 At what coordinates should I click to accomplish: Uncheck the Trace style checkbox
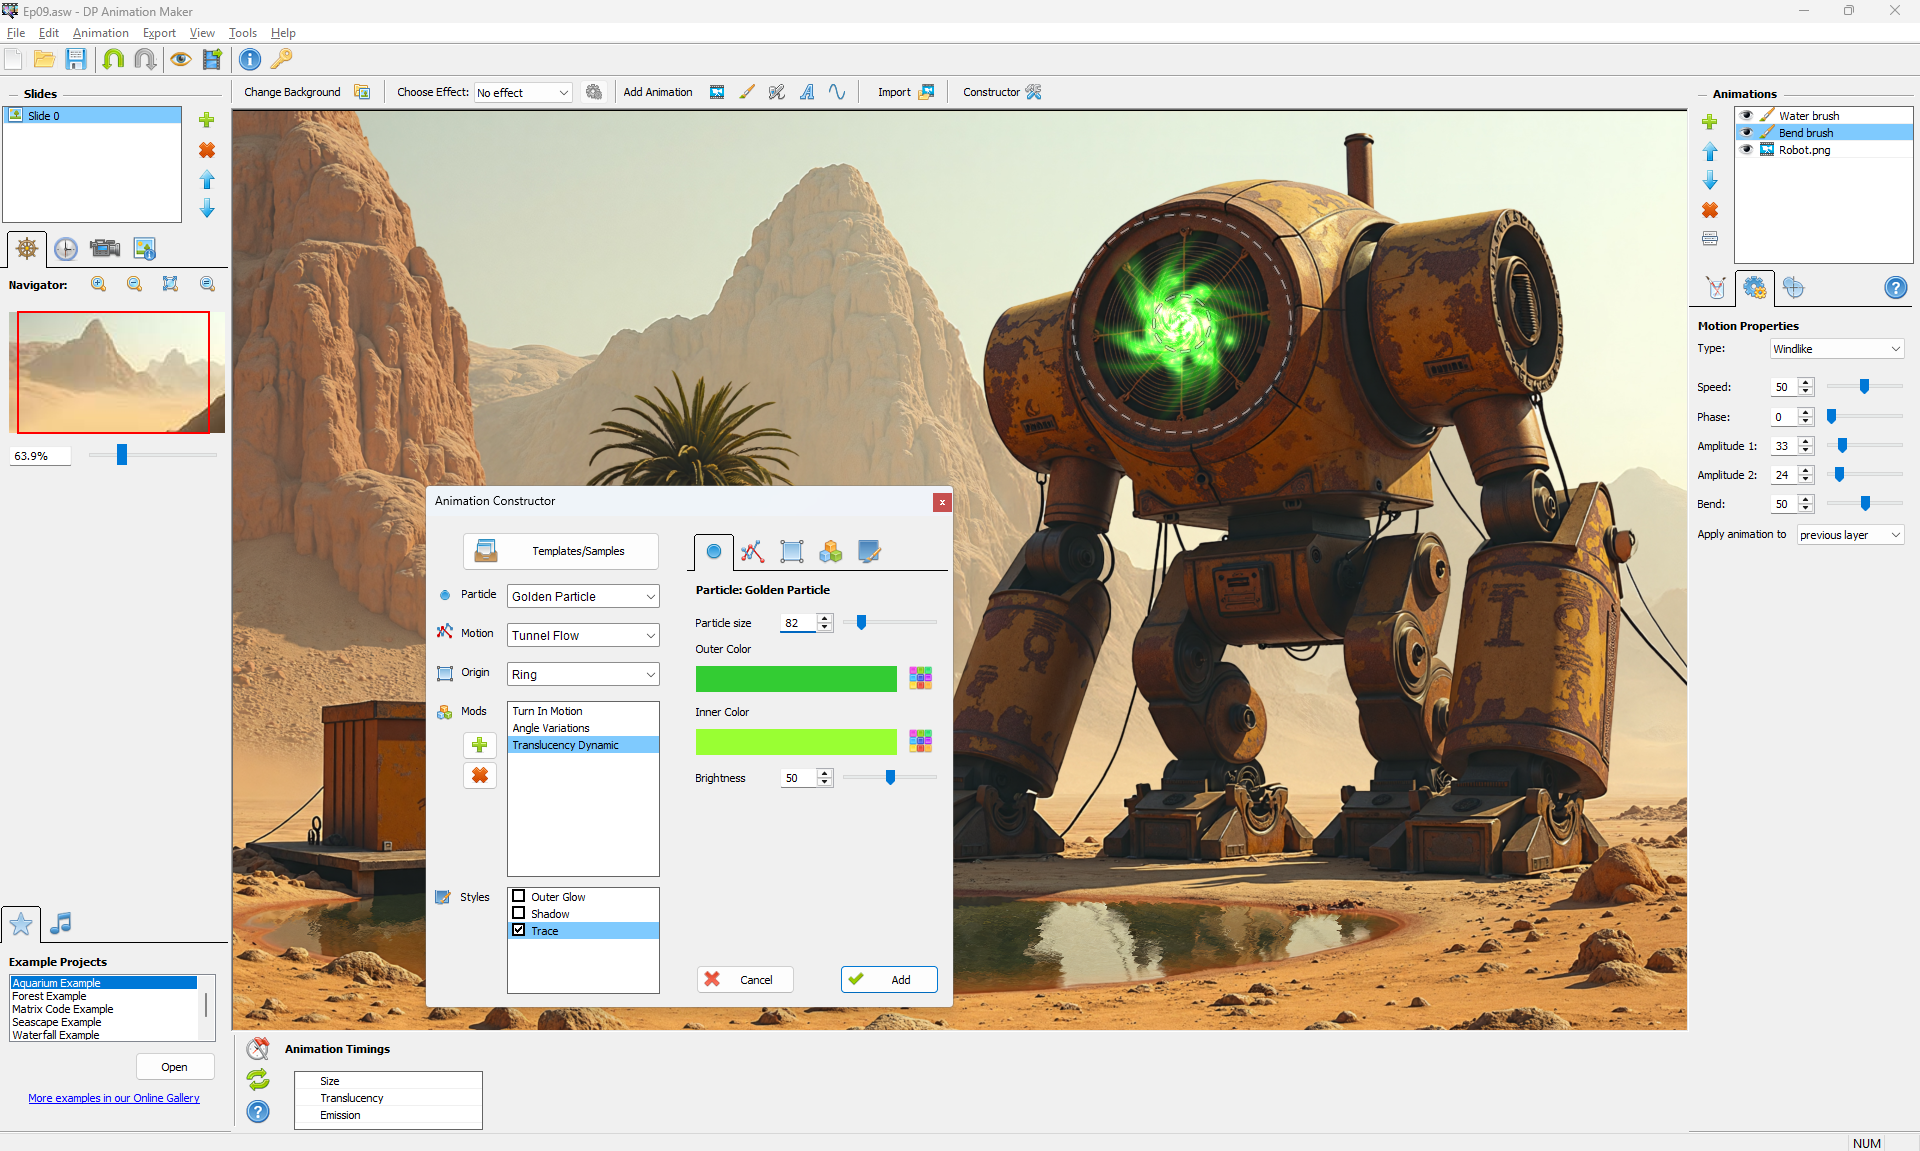[519, 930]
